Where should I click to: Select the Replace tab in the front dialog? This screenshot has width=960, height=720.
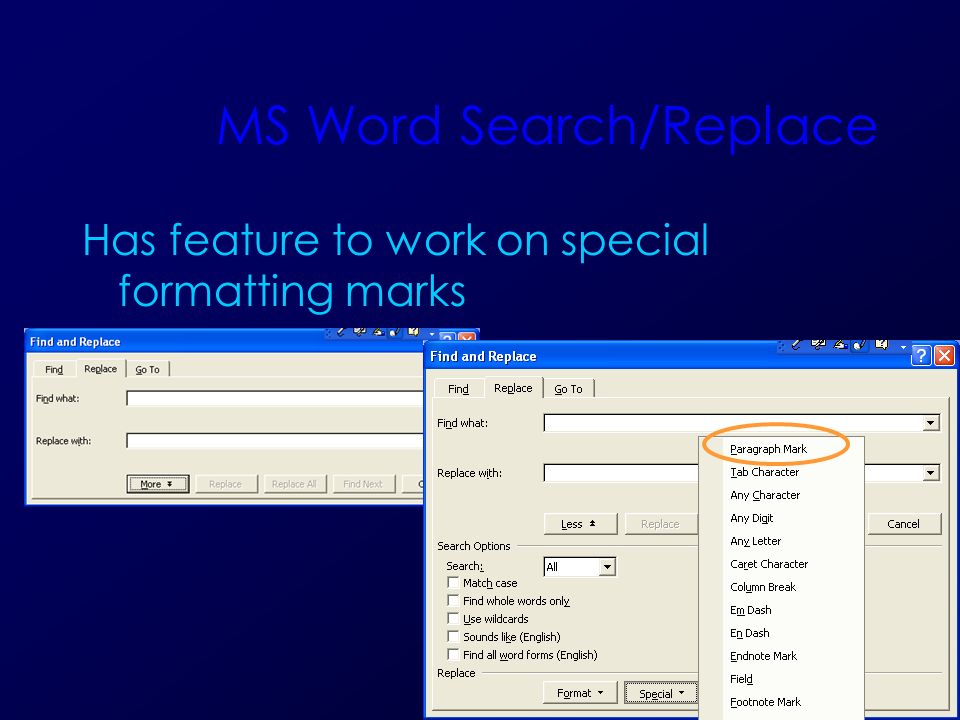tap(513, 388)
